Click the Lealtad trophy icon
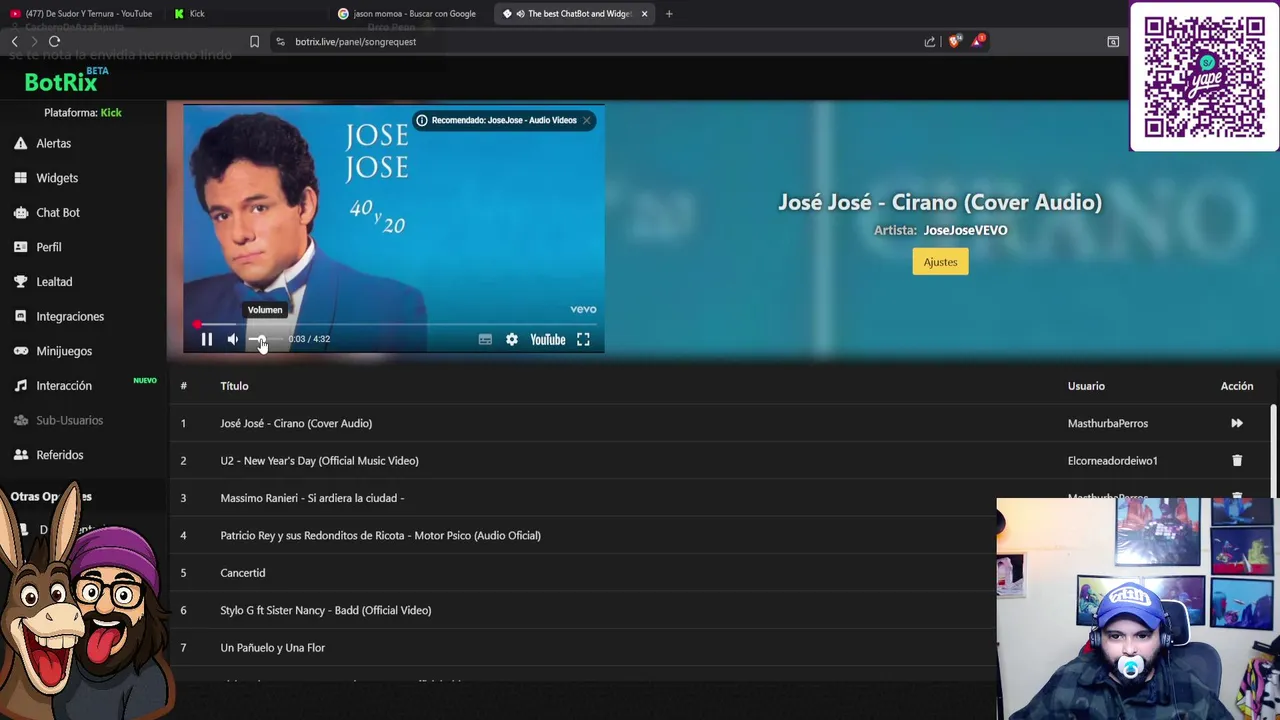 pyautogui.click(x=21, y=282)
